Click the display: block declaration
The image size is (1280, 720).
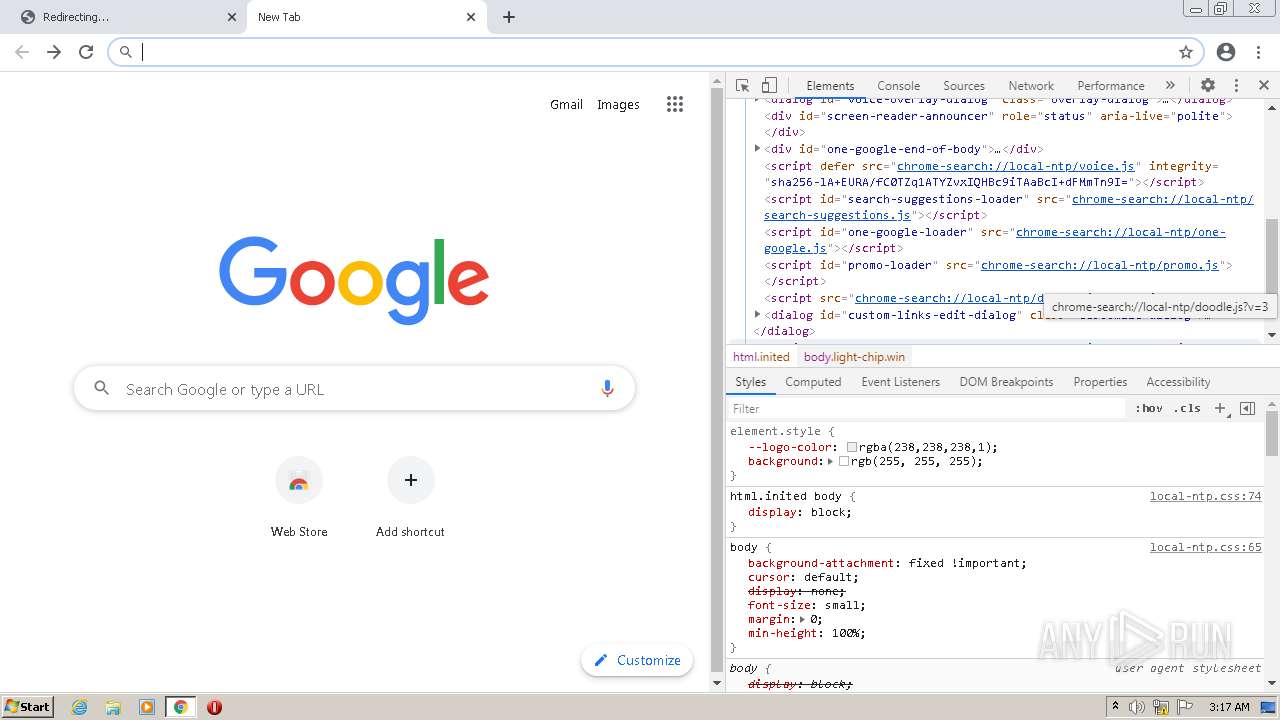pos(800,512)
